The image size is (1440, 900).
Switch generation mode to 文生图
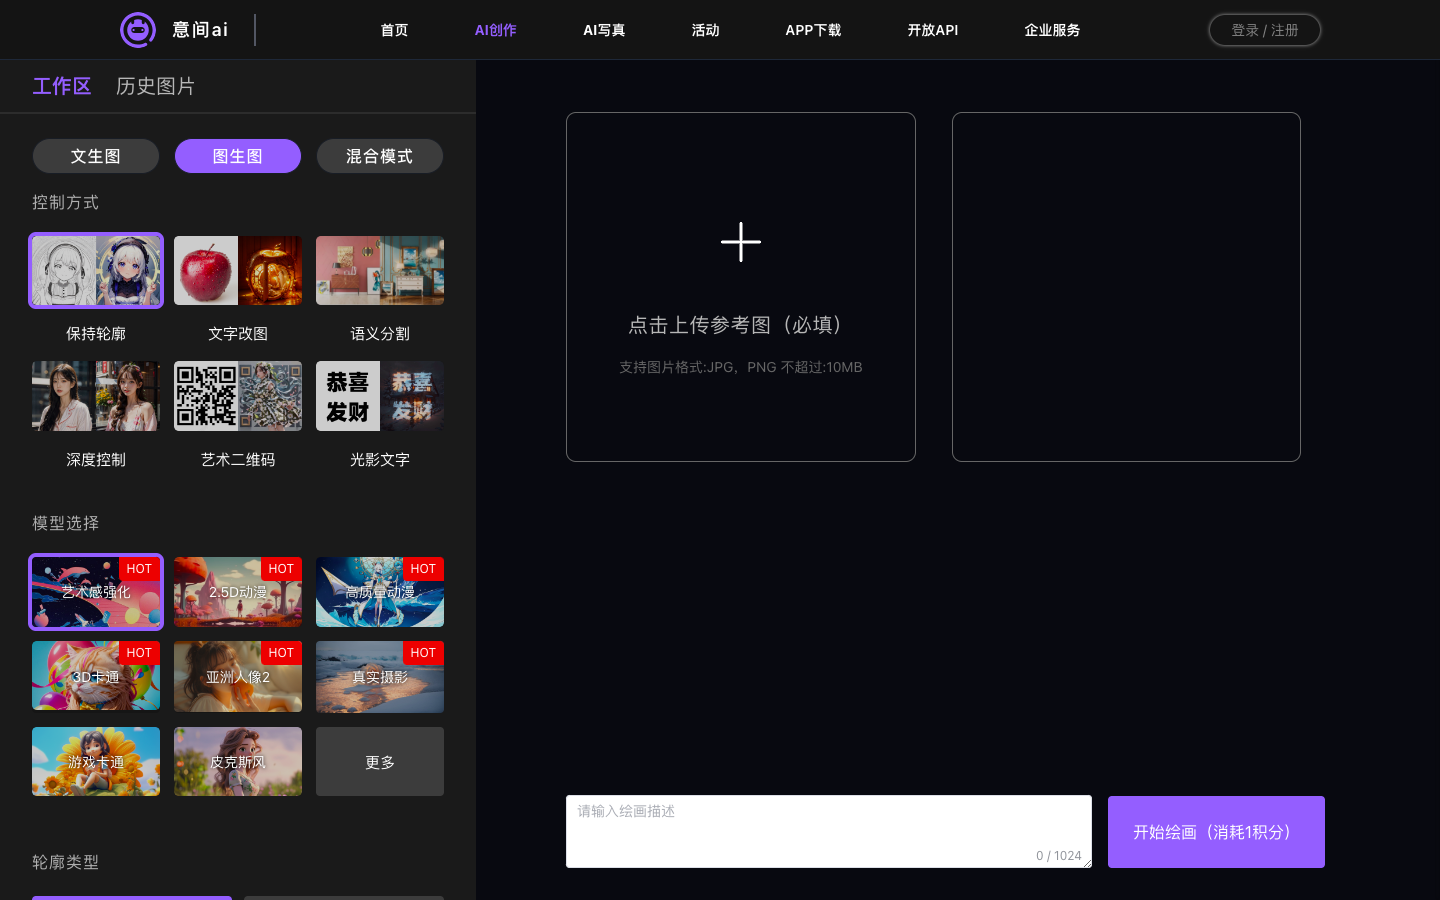pos(95,156)
